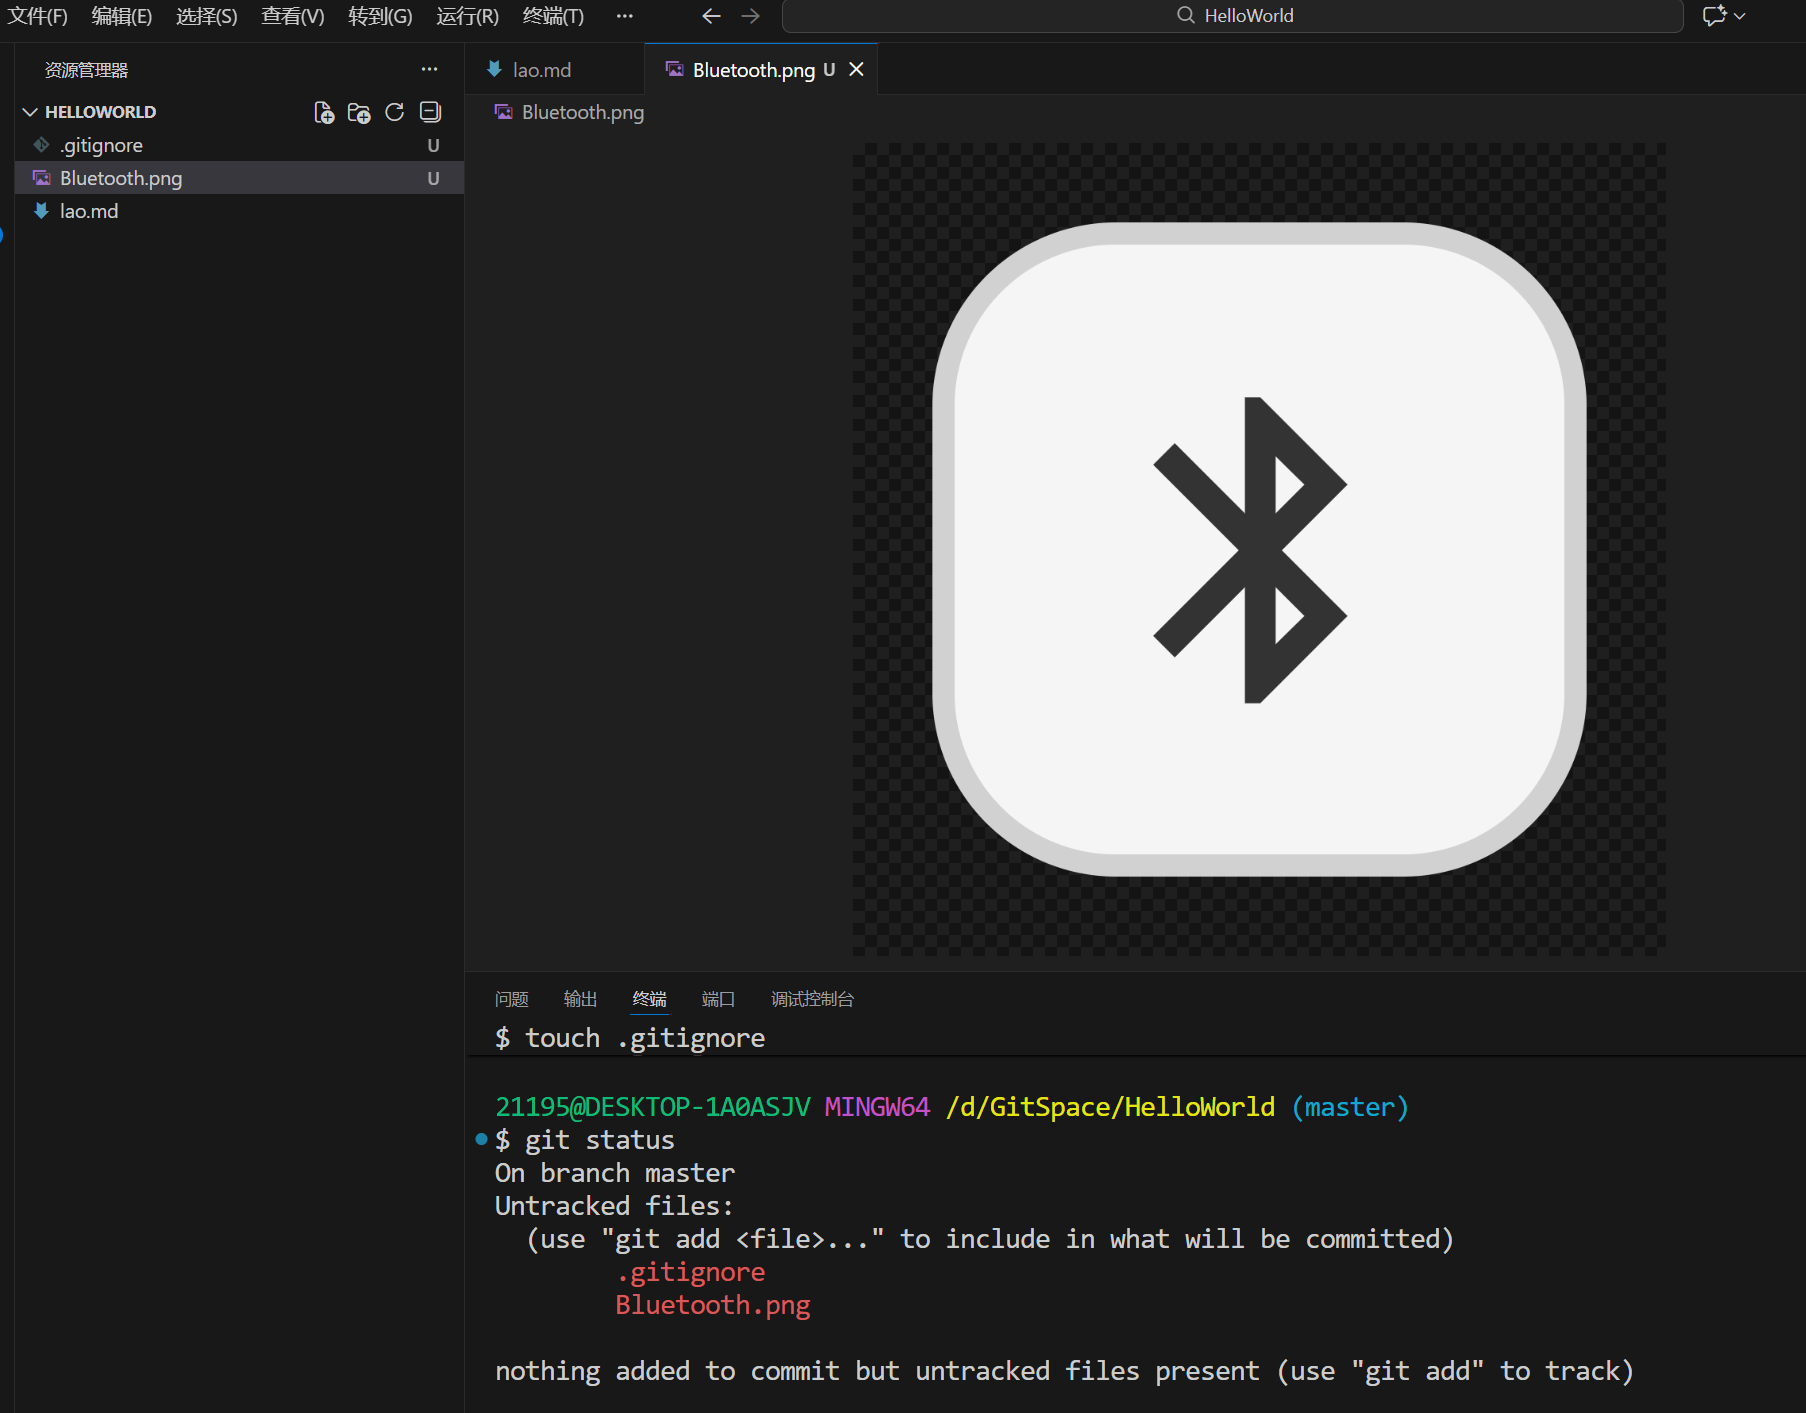Open the 选择(S) menu
Viewport: 1806px width, 1413px height.
coord(207,16)
